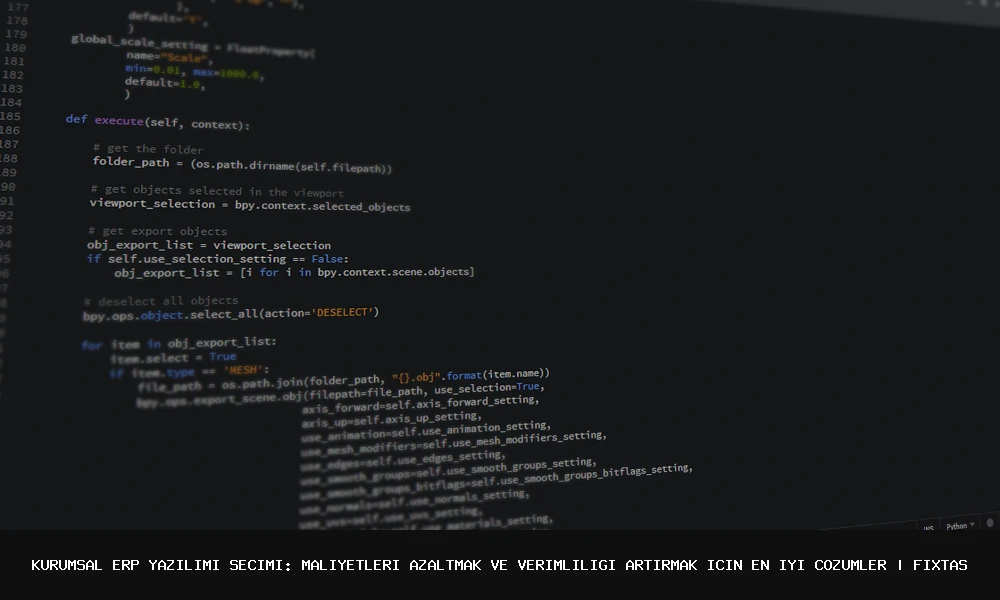Image resolution: width=1000 pixels, height=600 pixels.
Task: Click the 'KURUMSAL ERP YAZILIMI SECIMI' caption text
Action: (x=157, y=566)
